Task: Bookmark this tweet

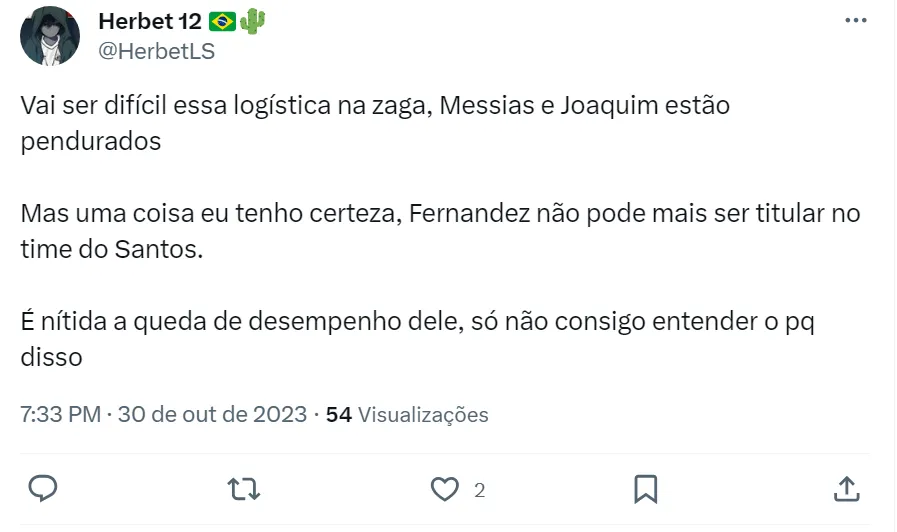Action: click(x=645, y=489)
